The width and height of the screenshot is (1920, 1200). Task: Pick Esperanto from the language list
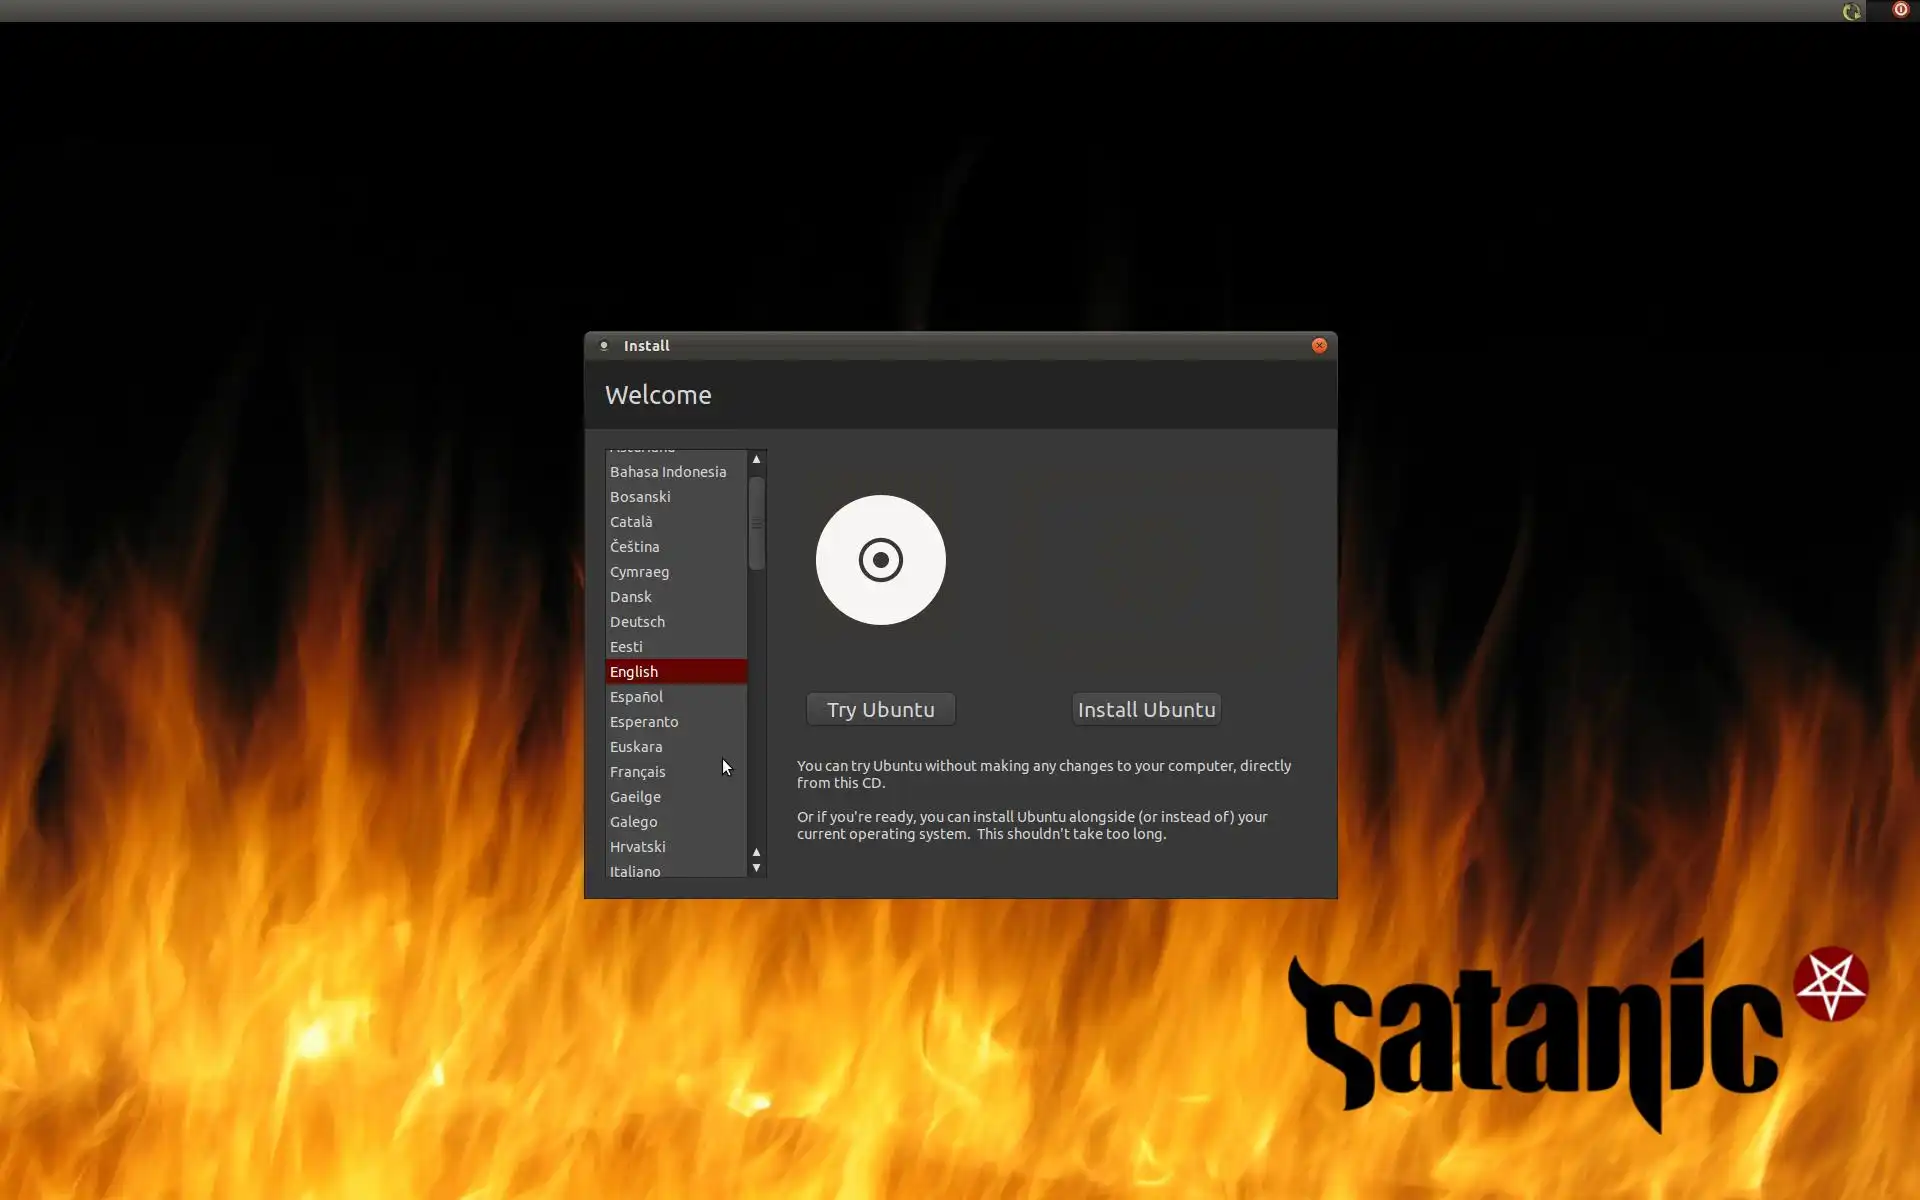[644, 722]
